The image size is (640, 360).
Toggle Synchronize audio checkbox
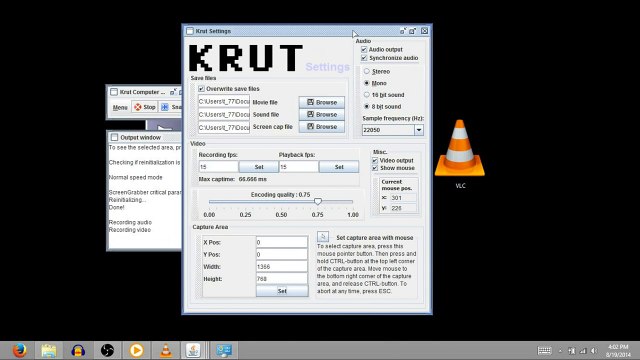[x=364, y=58]
